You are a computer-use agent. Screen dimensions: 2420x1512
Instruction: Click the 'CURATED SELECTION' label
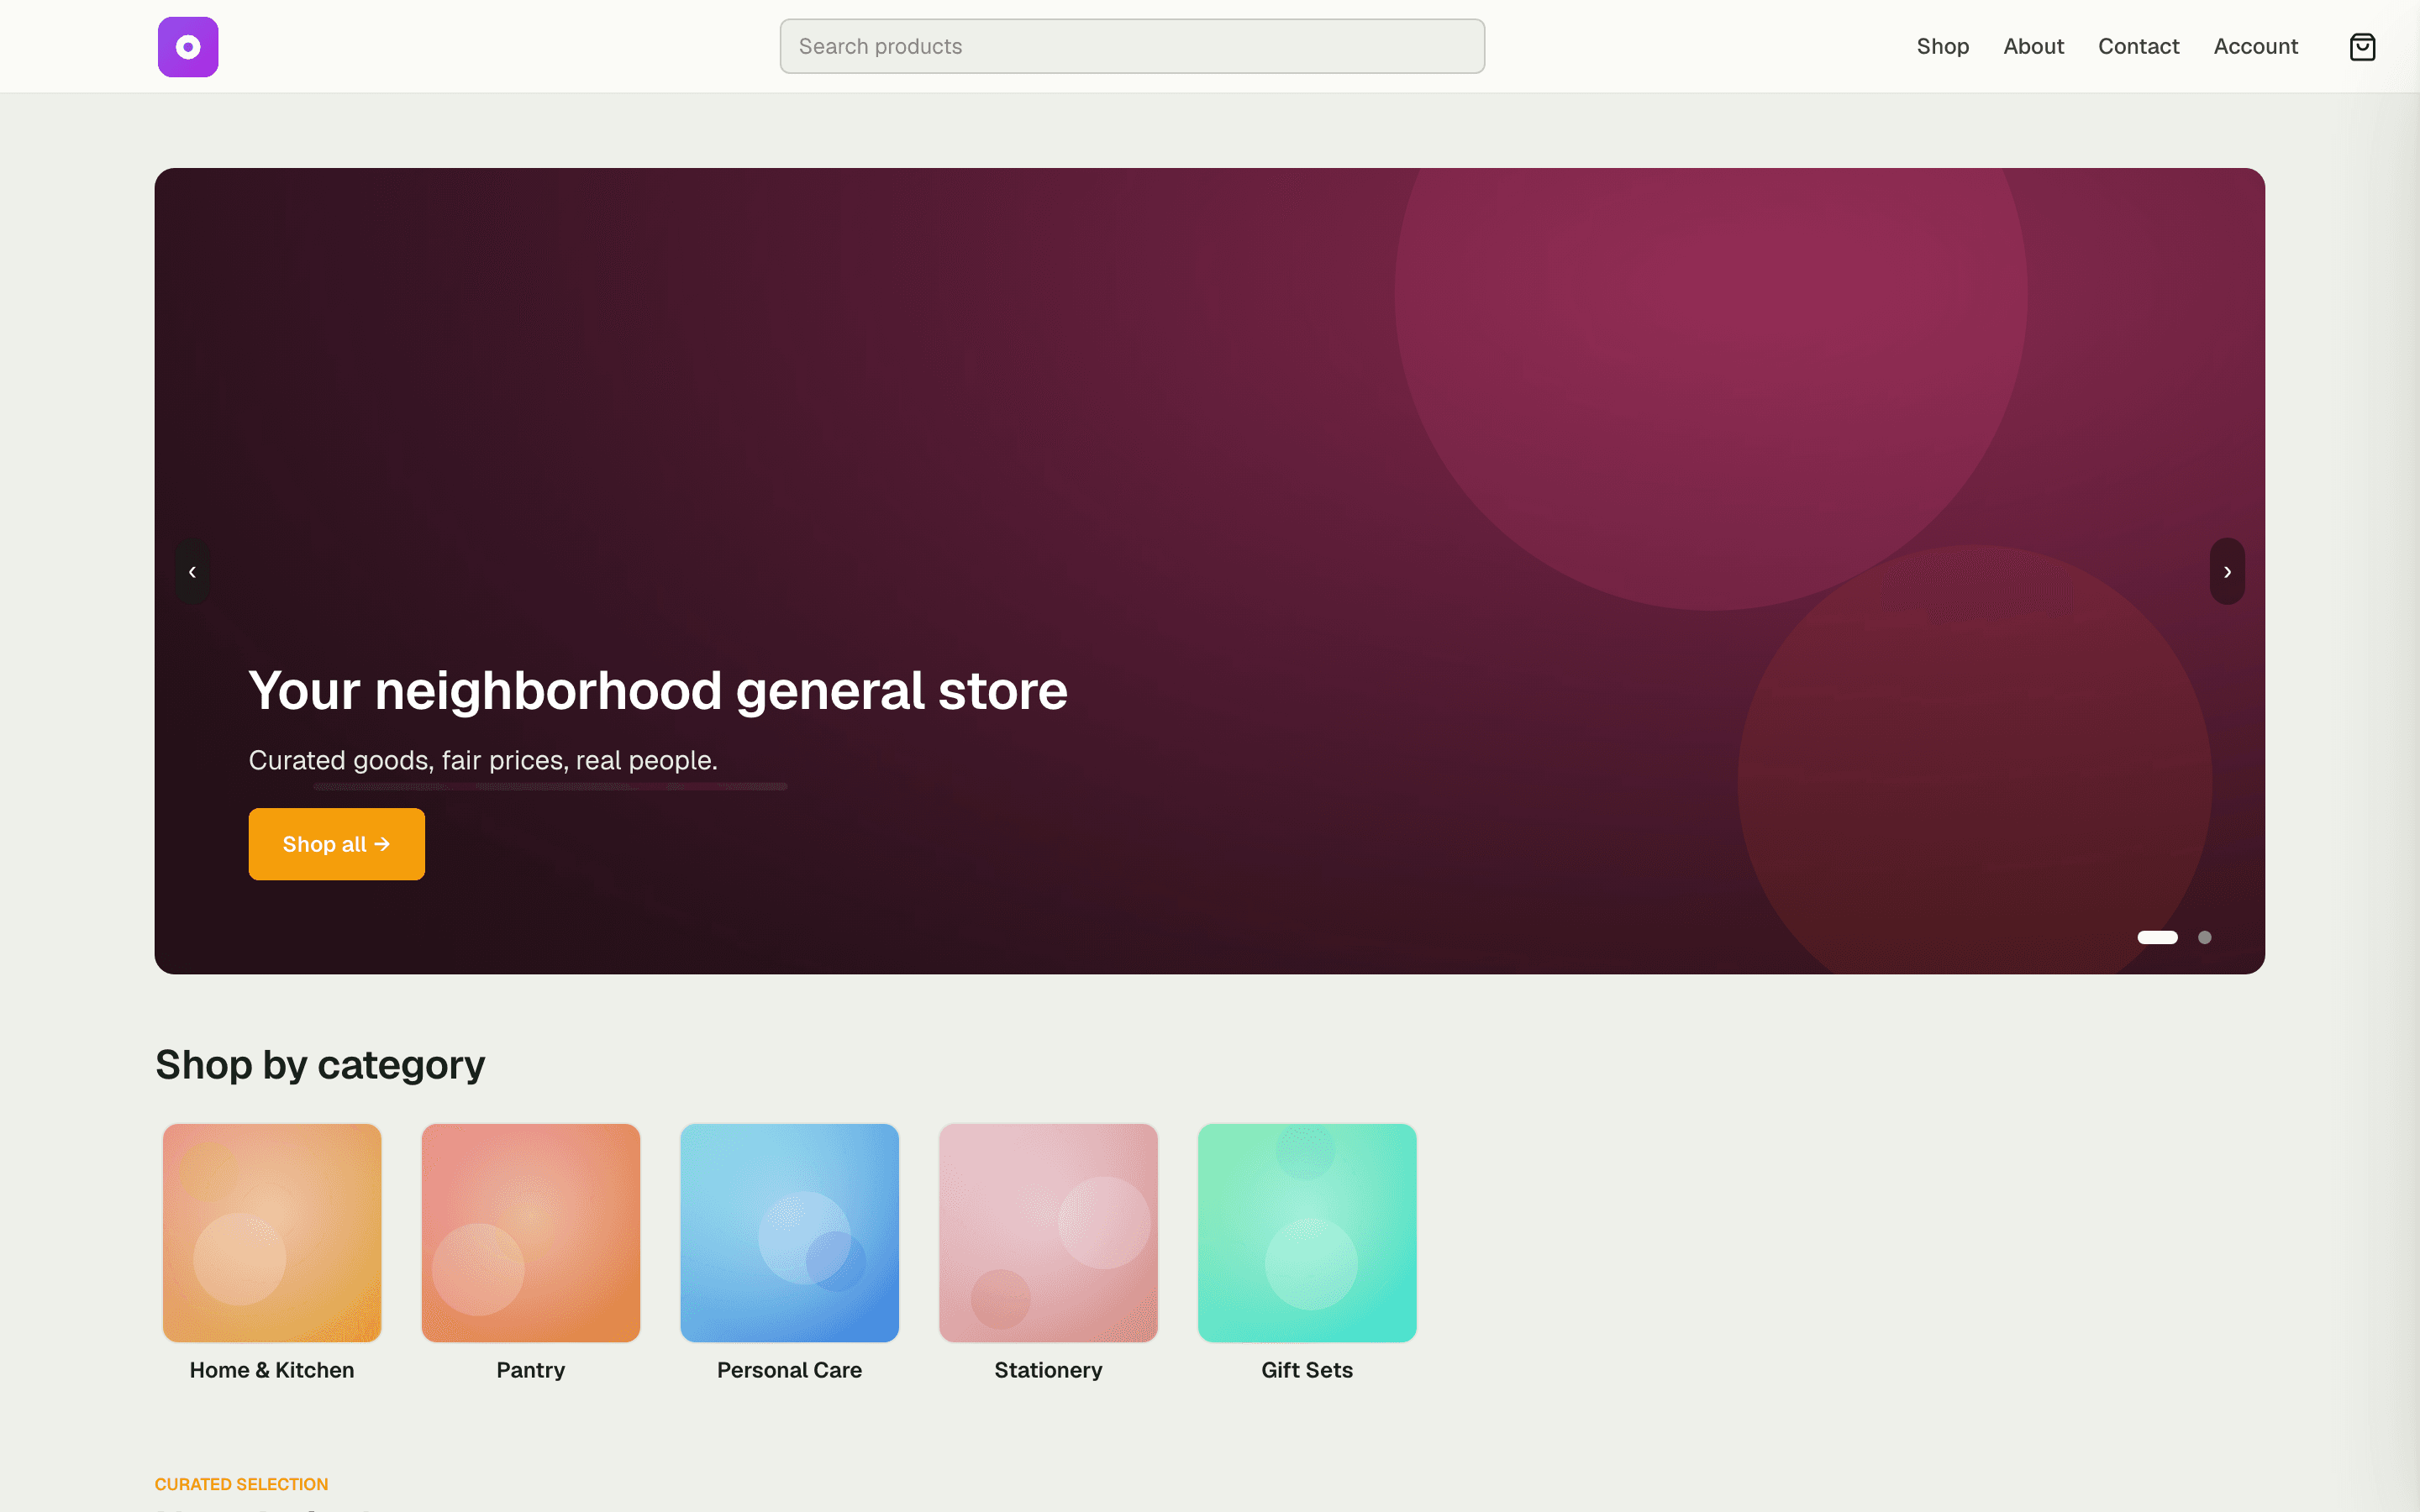pos(241,1484)
